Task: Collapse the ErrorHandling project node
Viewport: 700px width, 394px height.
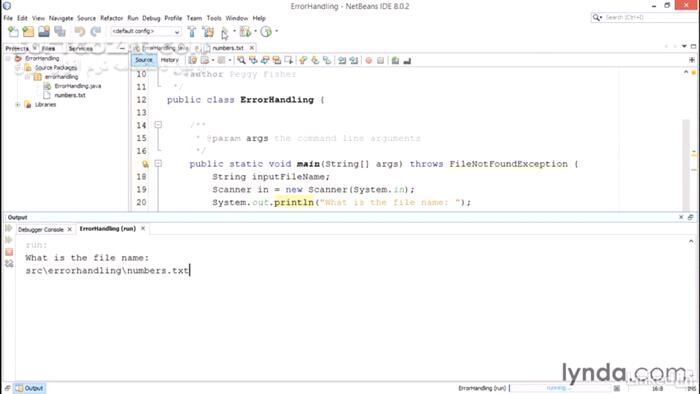Action: [8, 58]
